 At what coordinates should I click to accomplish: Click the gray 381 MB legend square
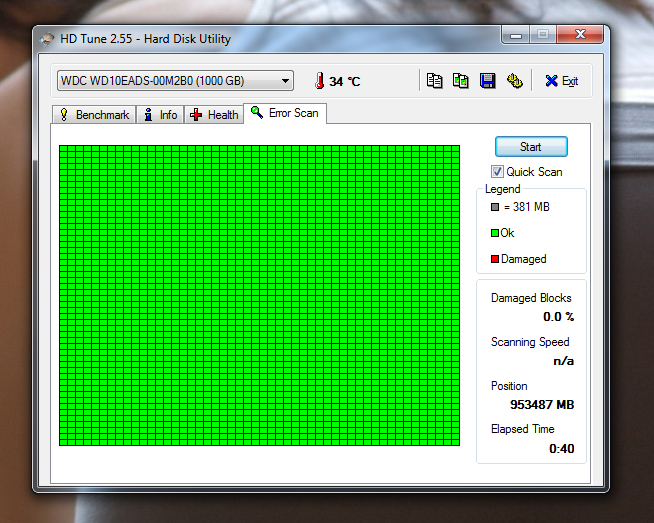(495, 207)
